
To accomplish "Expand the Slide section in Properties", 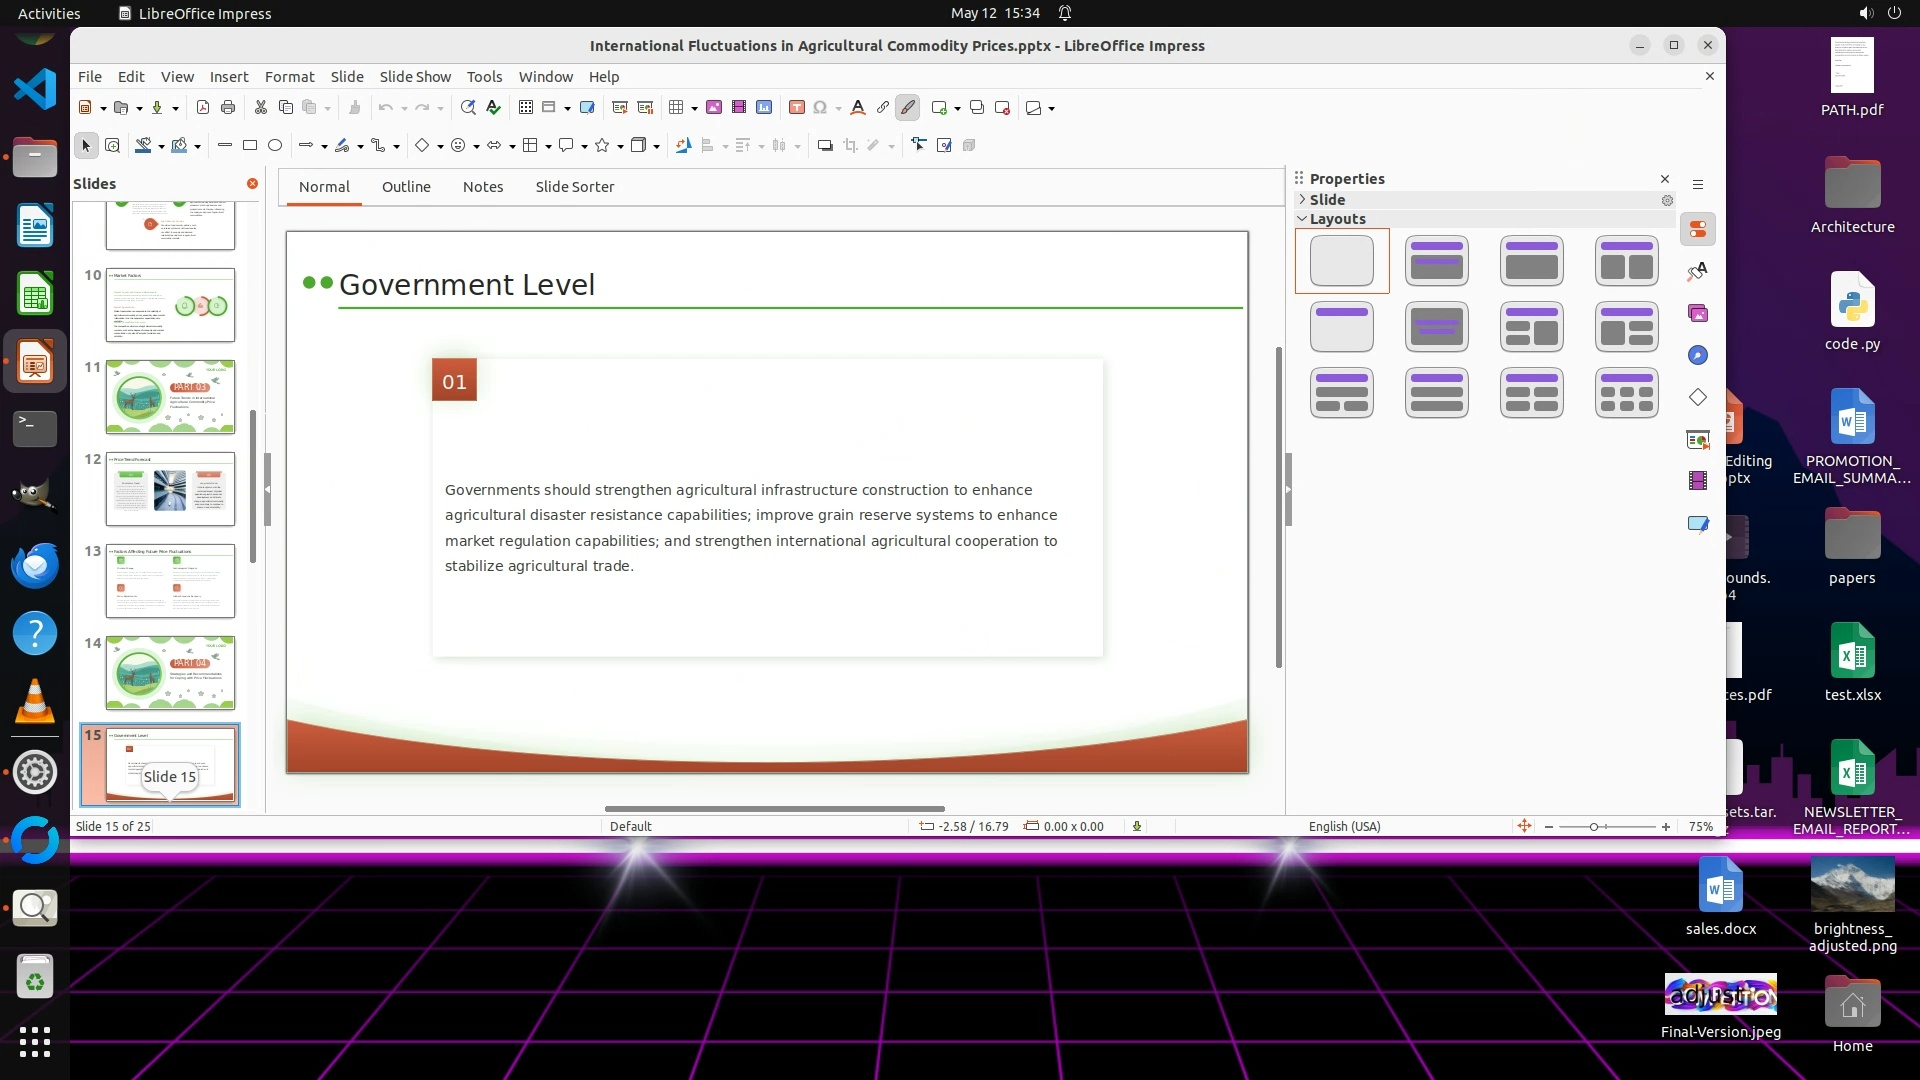I will pos(1327,200).
